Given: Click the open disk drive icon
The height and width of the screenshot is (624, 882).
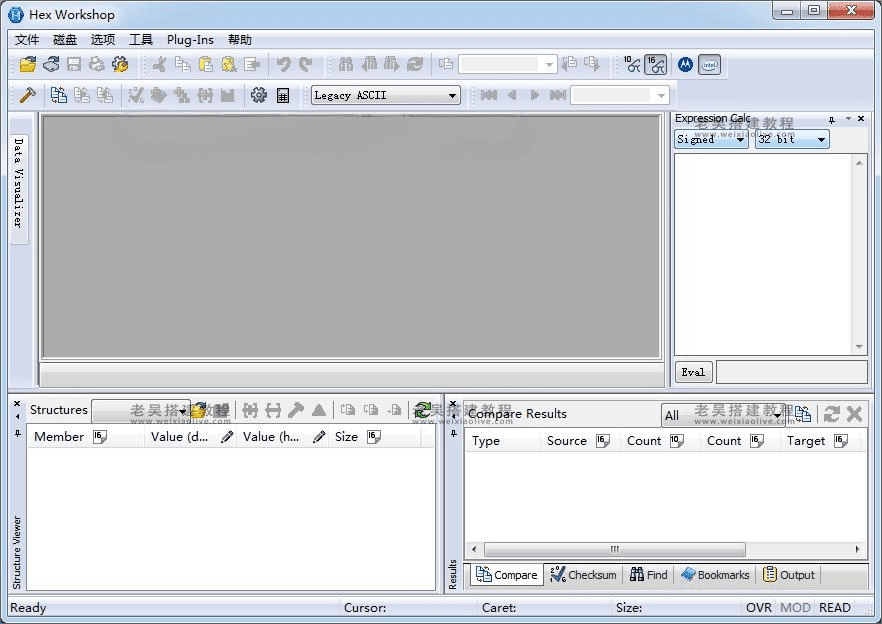Looking at the screenshot, I should click(51, 64).
